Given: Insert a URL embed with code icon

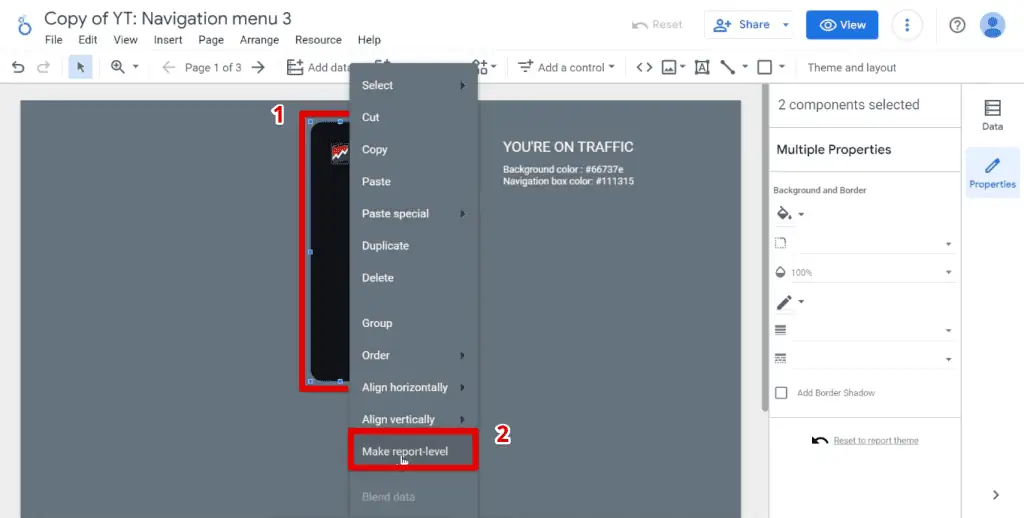Looking at the screenshot, I should point(644,67).
